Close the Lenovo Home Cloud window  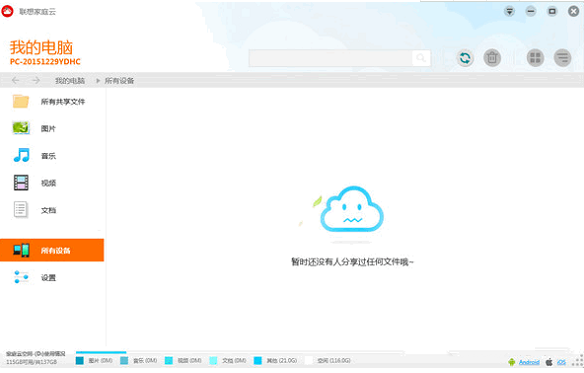tap(574, 11)
